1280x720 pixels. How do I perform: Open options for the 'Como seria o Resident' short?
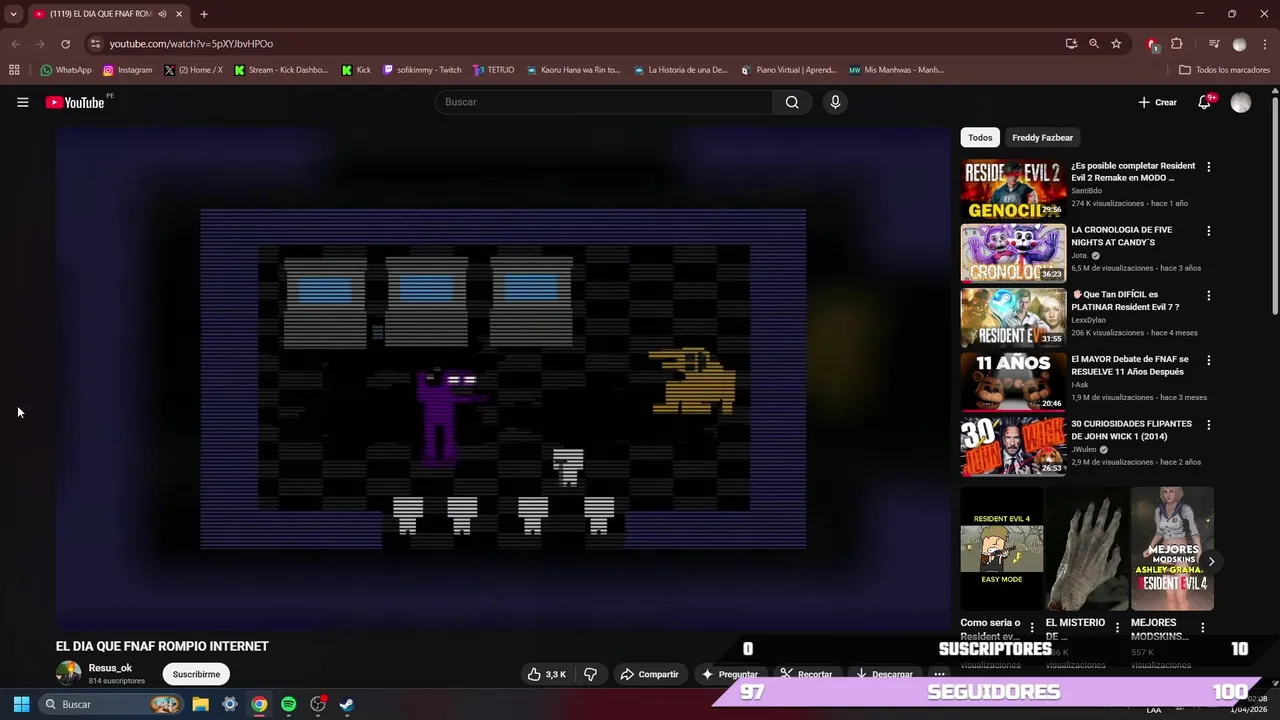click(1032, 628)
